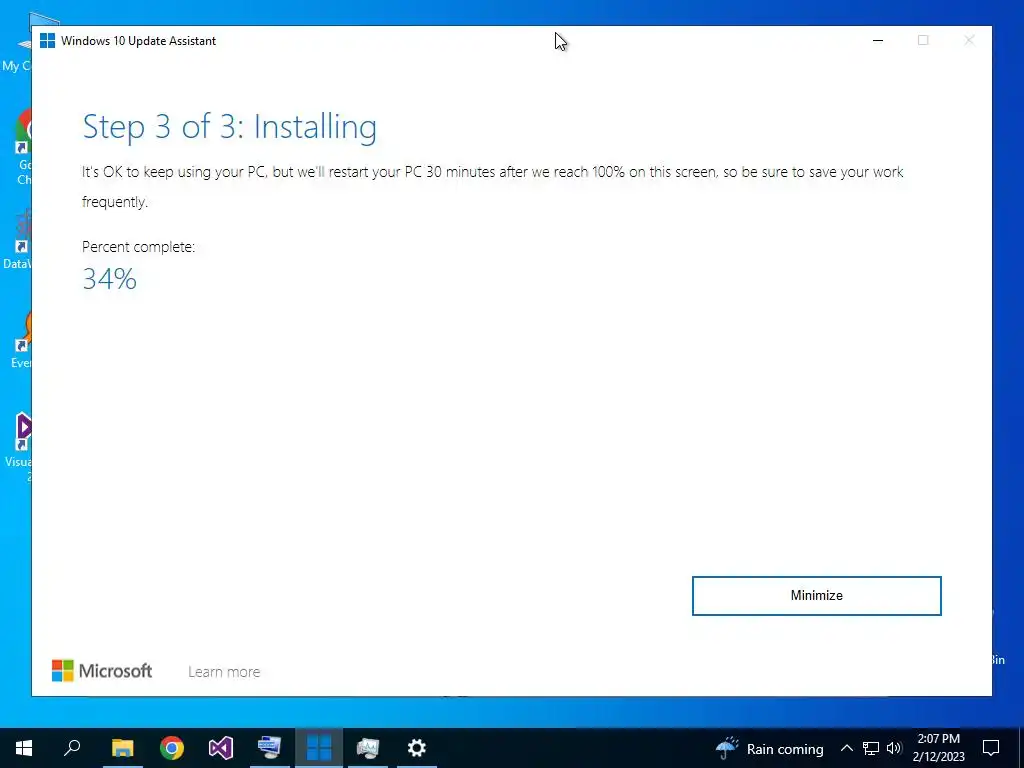
Task: Click the Microsoft logo at window bottom
Action: click(x=102, y=671)
